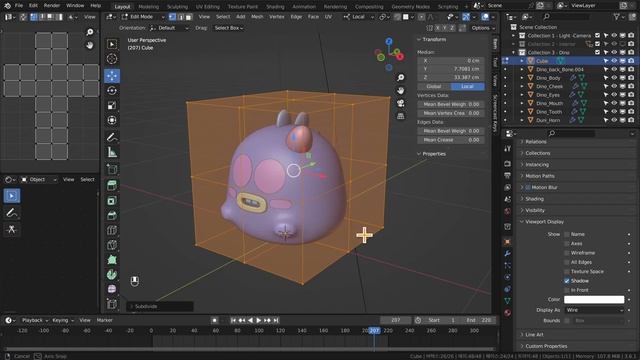640x360 pixels.
Task: Open the Local transform orientation dropdown
Action: pos(359,17)
